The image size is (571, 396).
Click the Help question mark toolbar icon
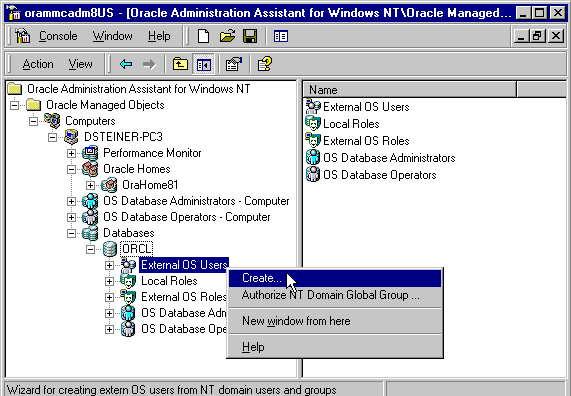pos(265,64)
